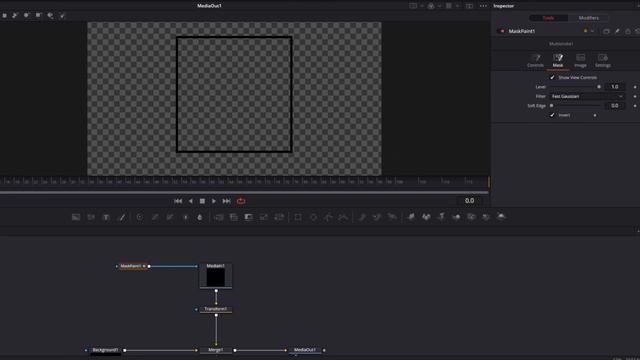Play the composition in reverse
The image size is (640, 360).
click(191, 201)
